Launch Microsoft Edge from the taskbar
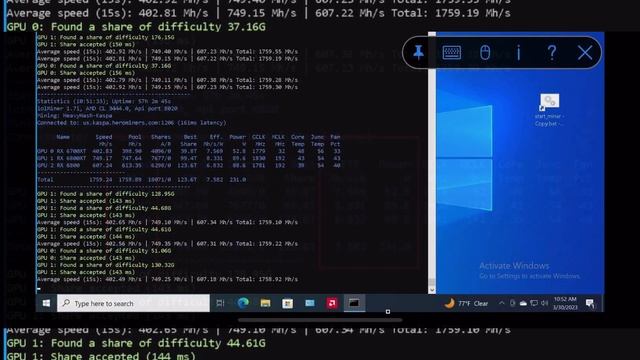Image resolution: width=640 pixels, height=360 pixels. pyautogui.click(x=243, y=303)
